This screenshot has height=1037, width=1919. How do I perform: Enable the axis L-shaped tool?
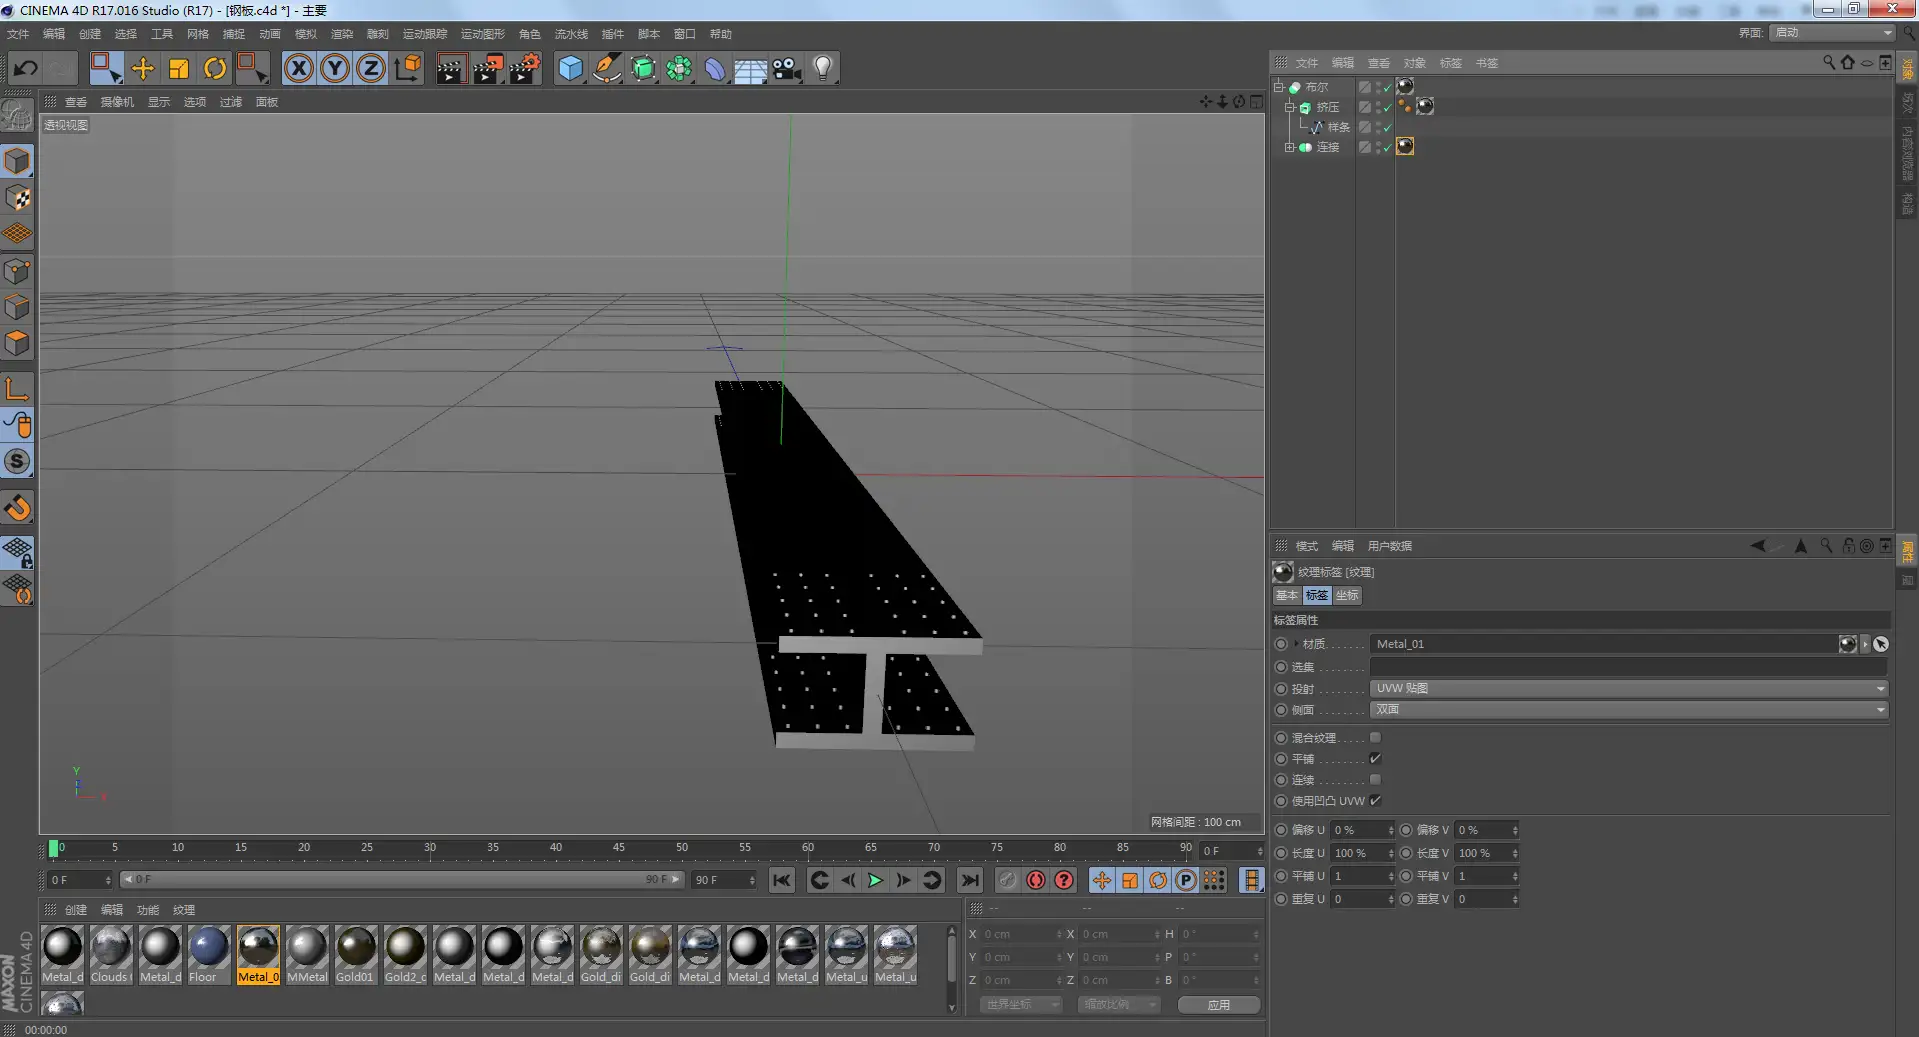point(18,389)
